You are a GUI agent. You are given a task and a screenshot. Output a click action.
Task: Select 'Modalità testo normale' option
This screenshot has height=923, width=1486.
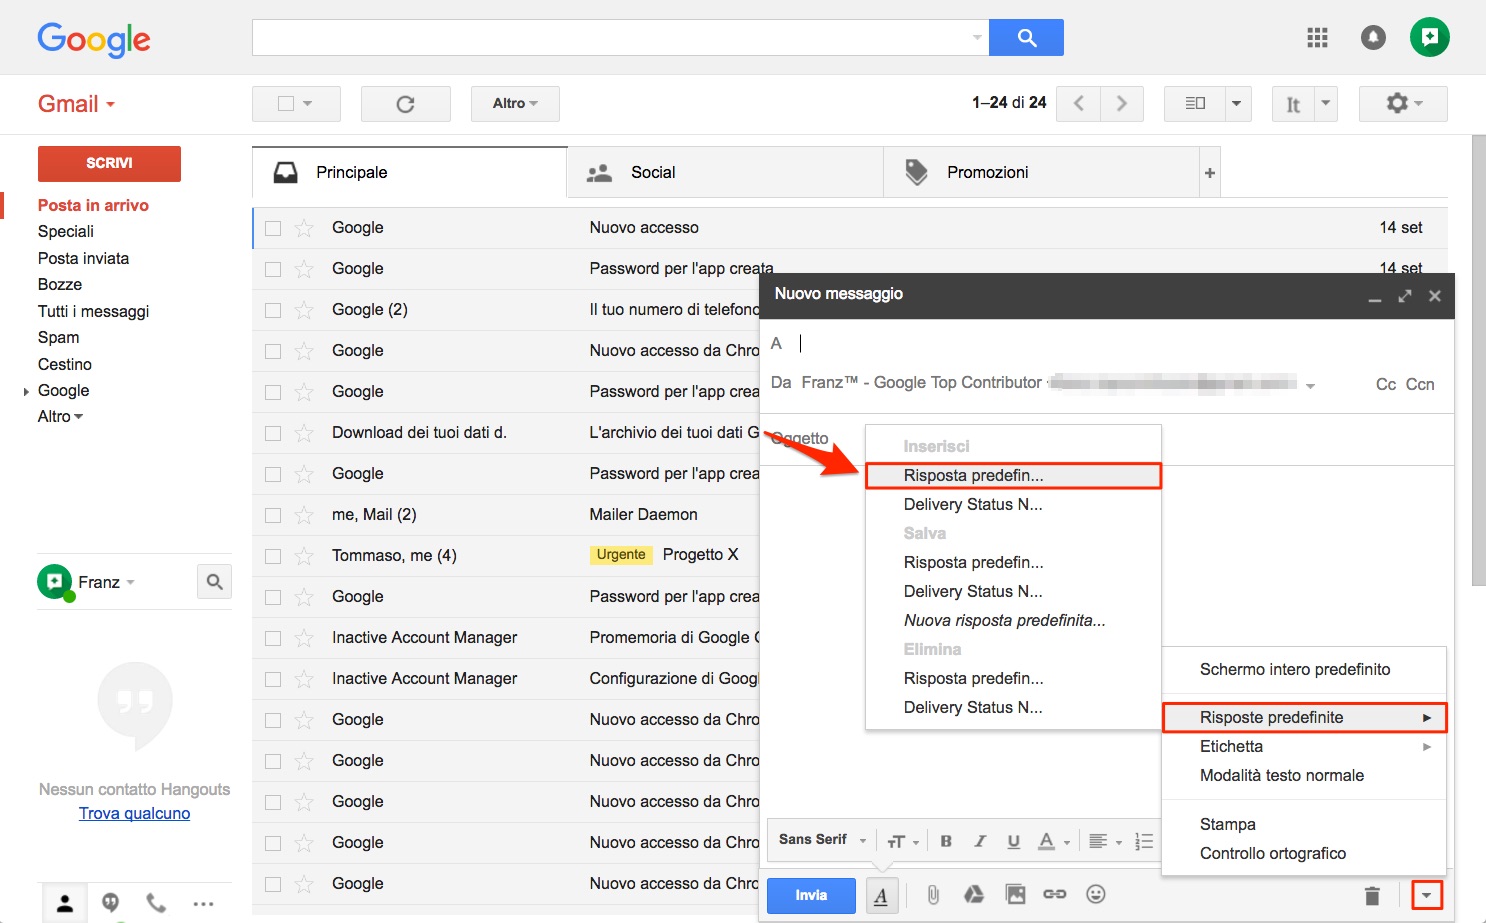tap(1304, 776)
